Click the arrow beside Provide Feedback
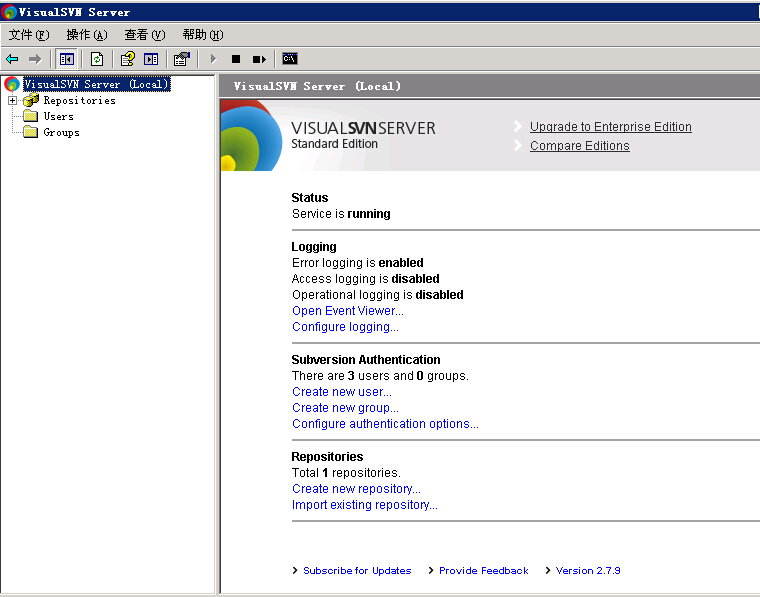Image resolution: width=760 pixels, height=597 pixels. 431,570
